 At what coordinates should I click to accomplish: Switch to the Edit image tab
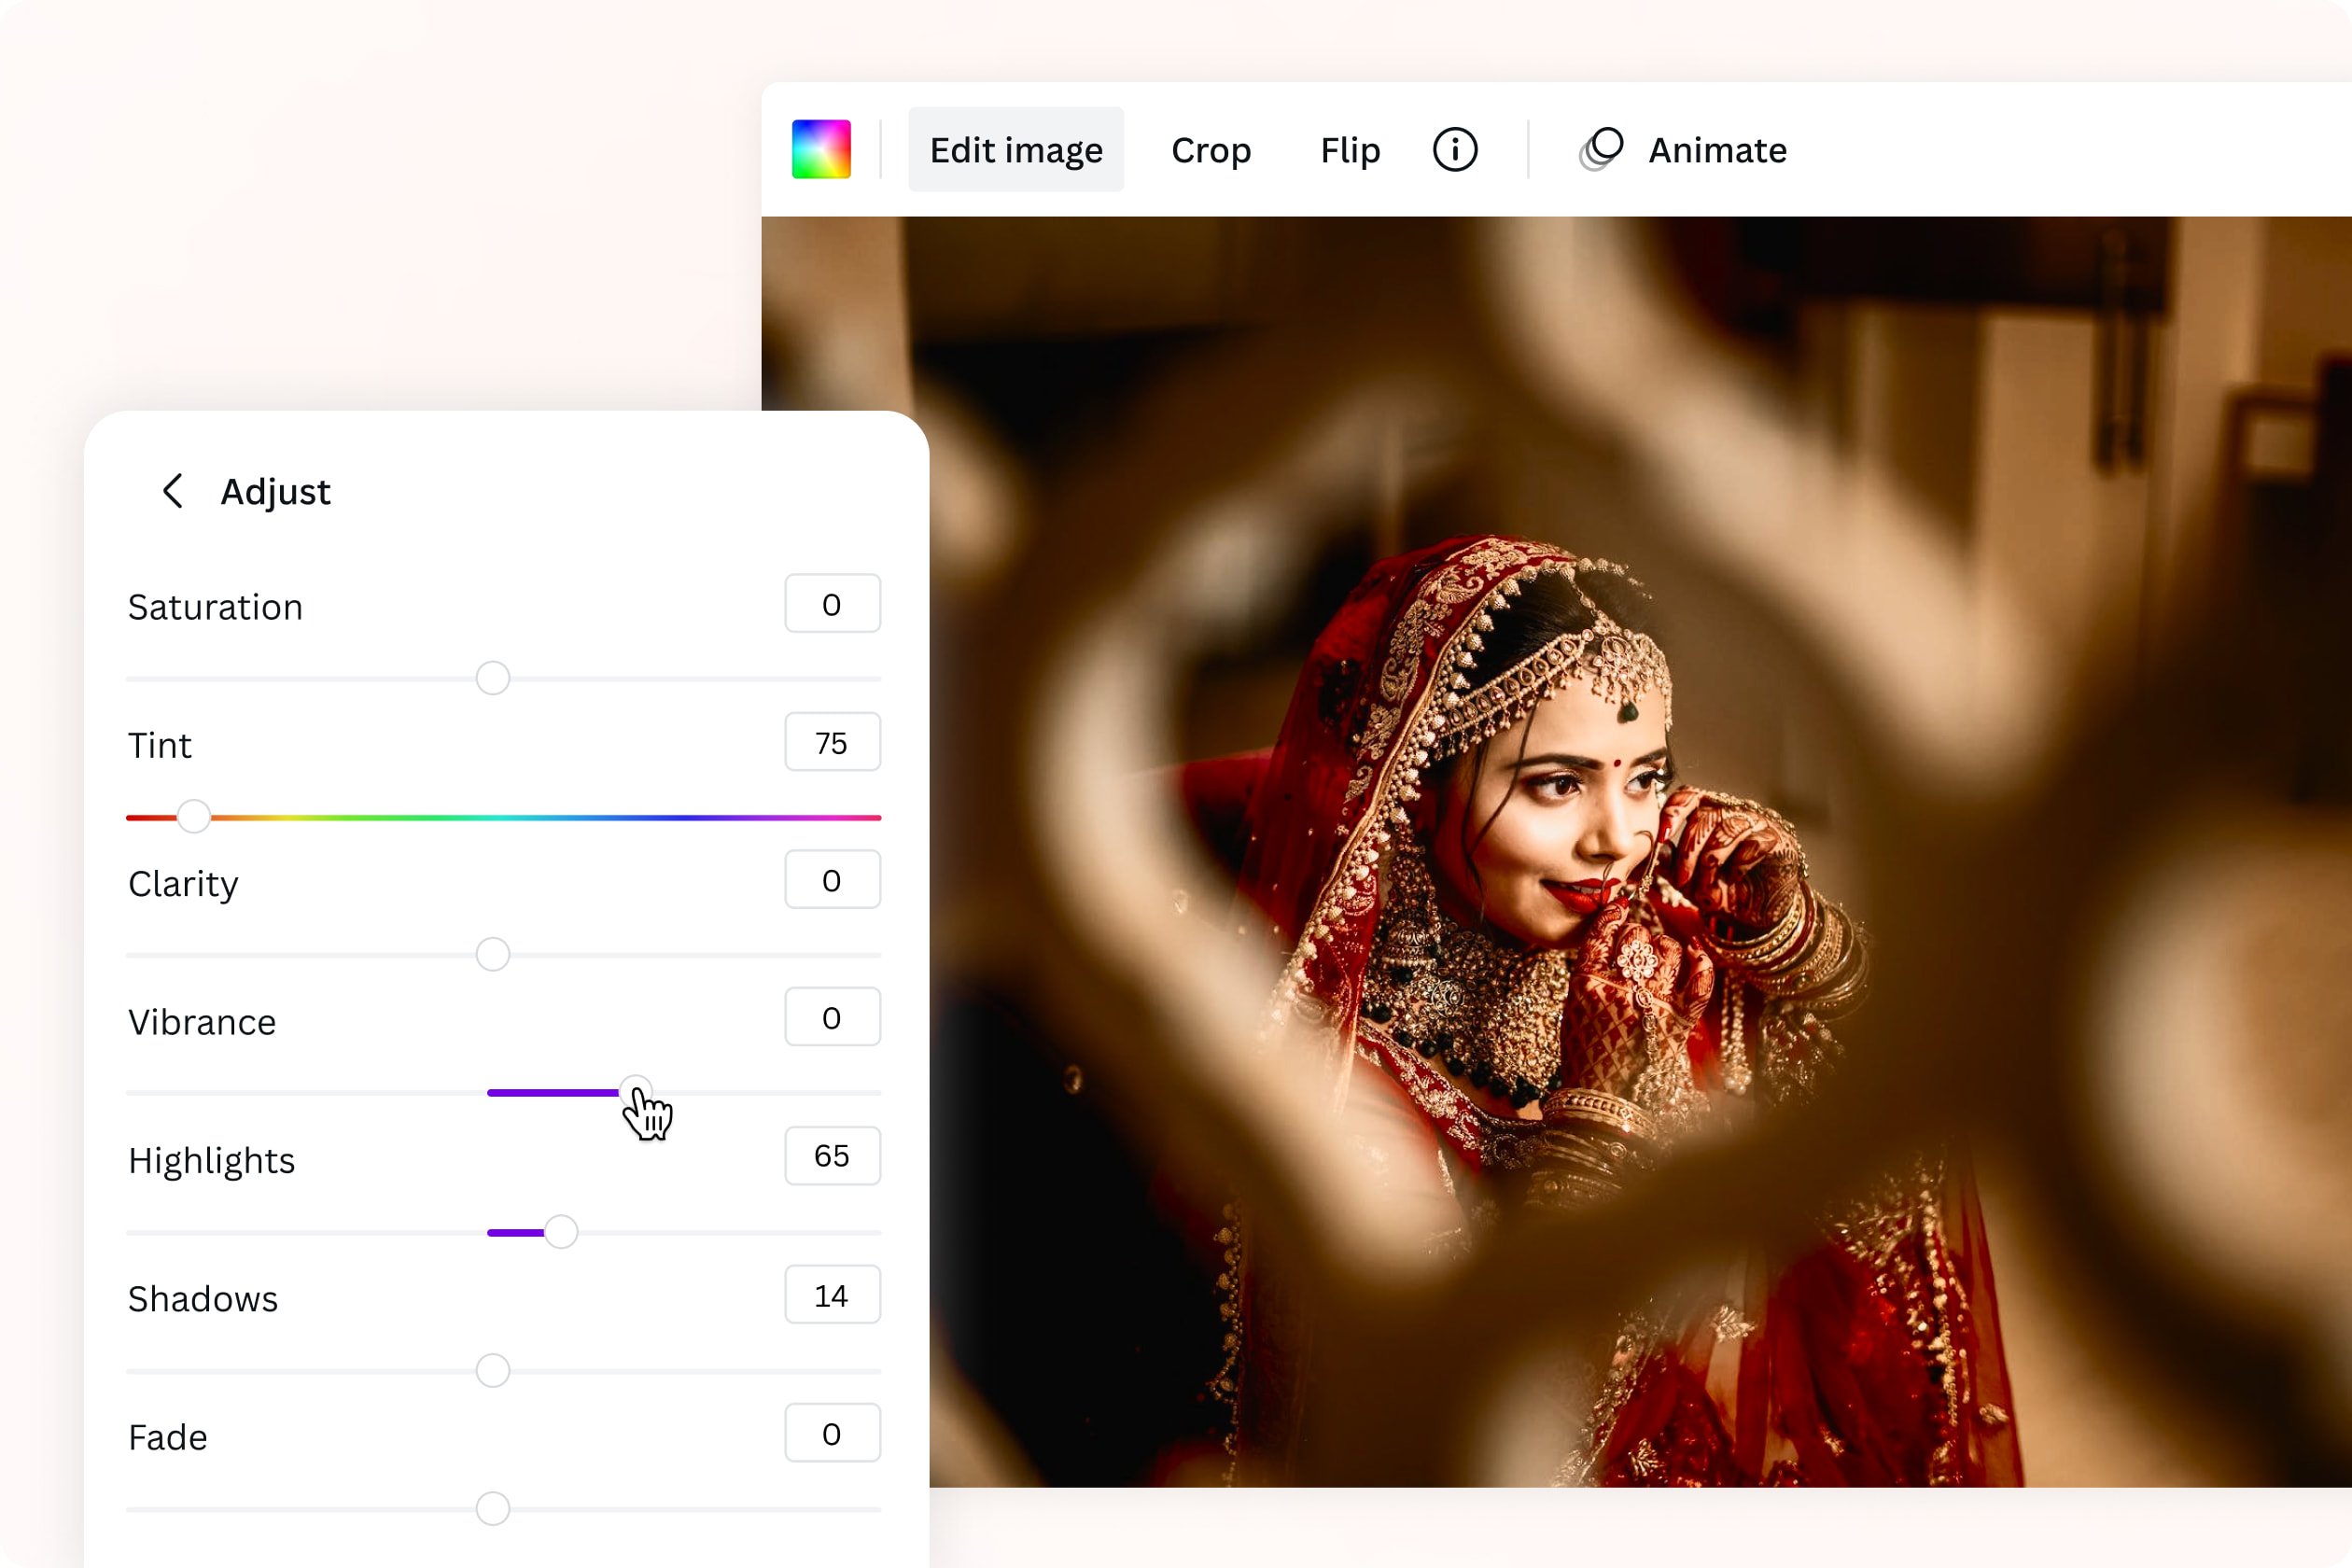click(x=1016, y=149)
